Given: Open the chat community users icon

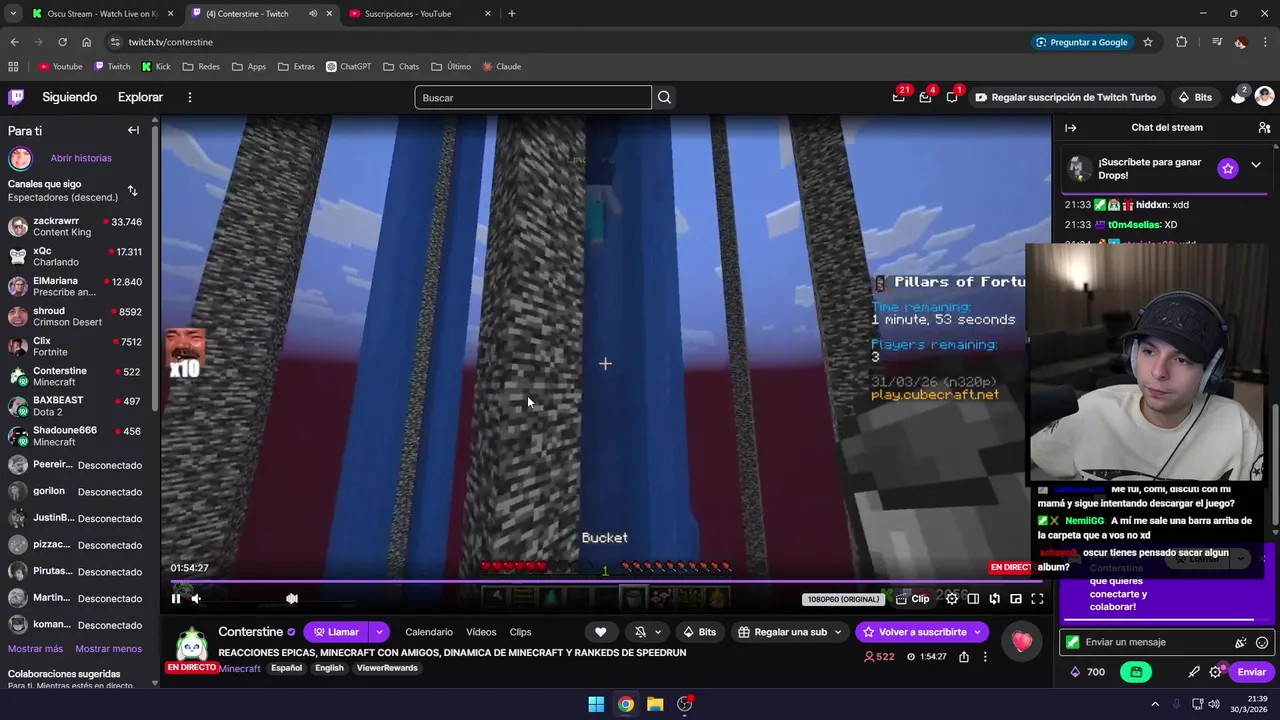Looking at the screenshot, I should [x=1264, y=128].
